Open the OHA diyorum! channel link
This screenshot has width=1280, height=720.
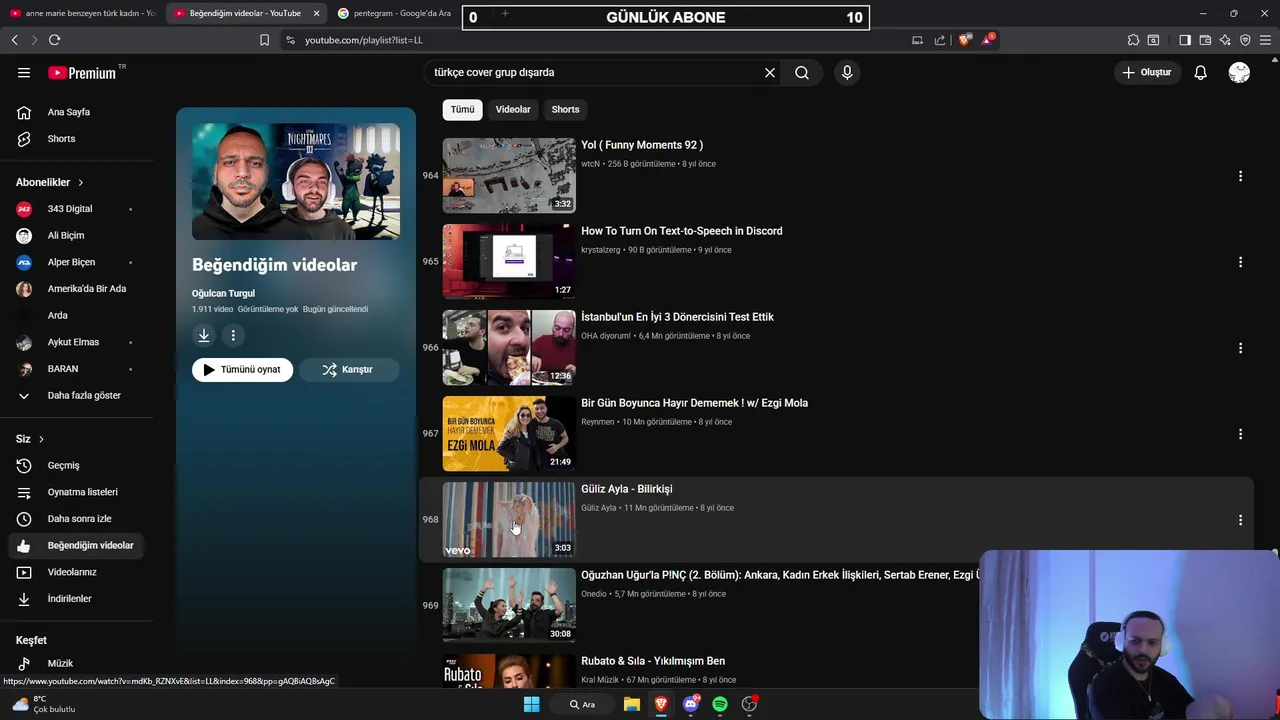pyautogui.click(x=606, y=336)
